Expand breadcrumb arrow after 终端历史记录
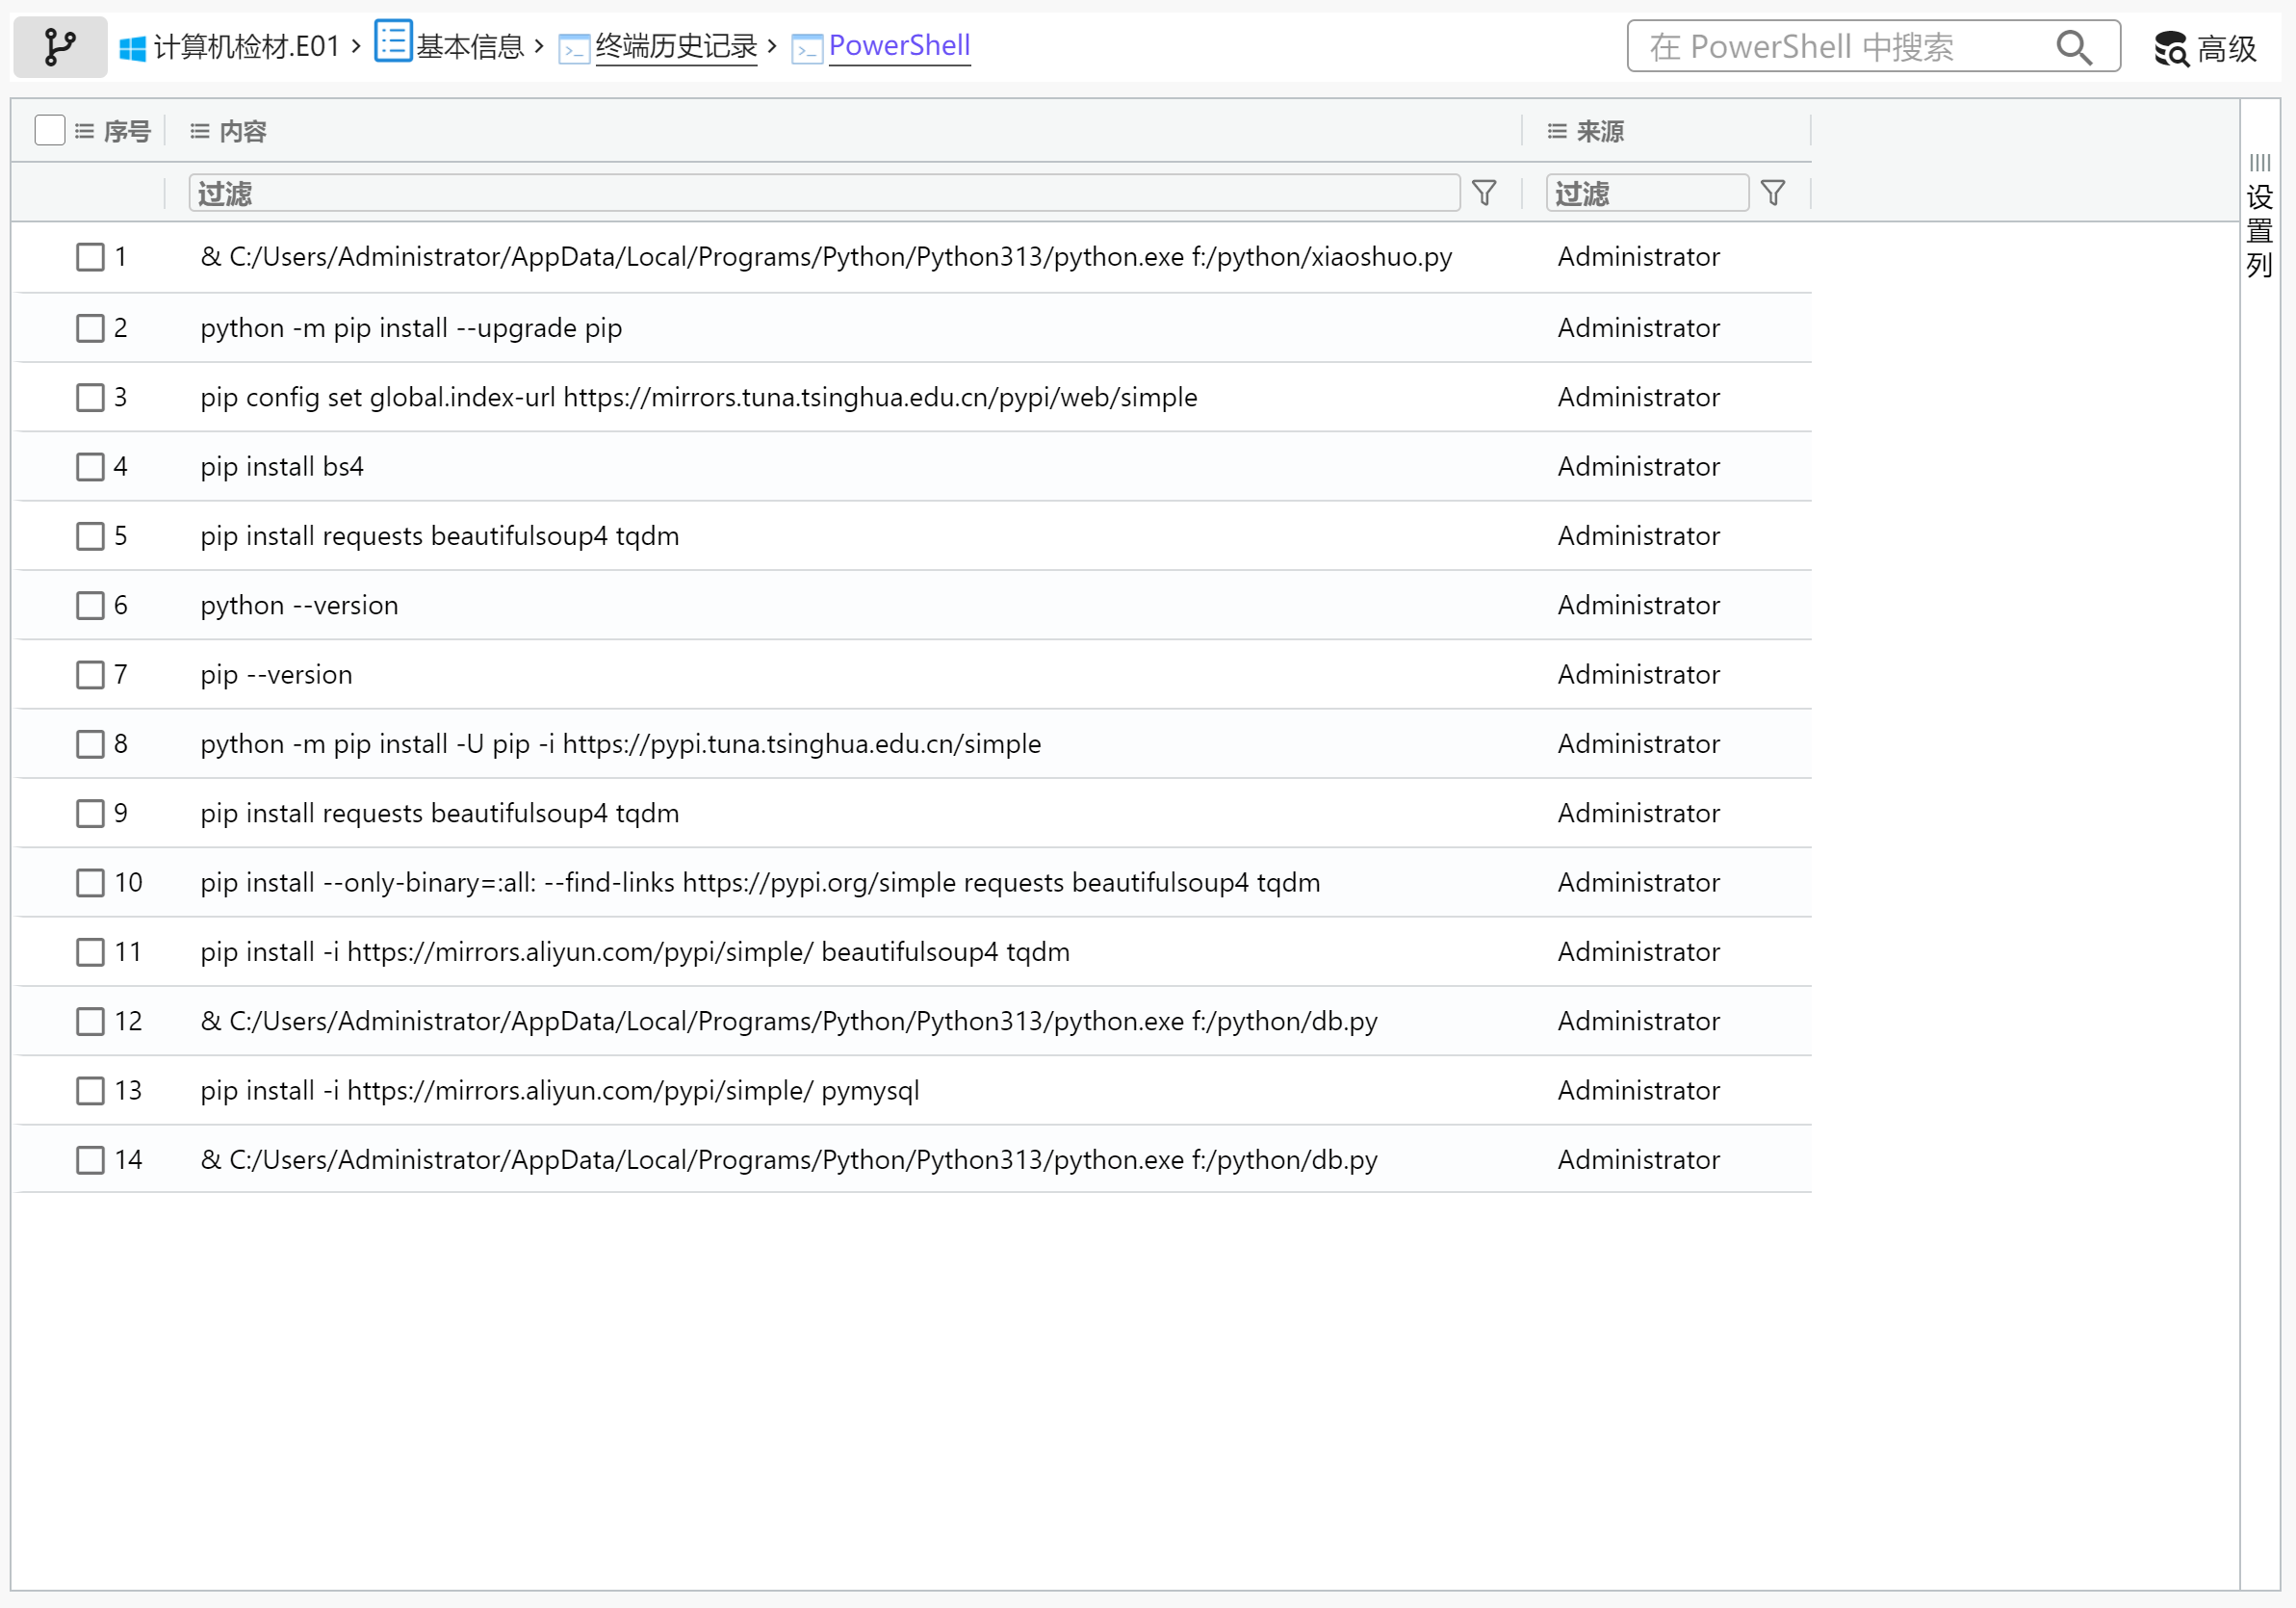Viewport: 2296px width, 1608px height. (772, 46)
